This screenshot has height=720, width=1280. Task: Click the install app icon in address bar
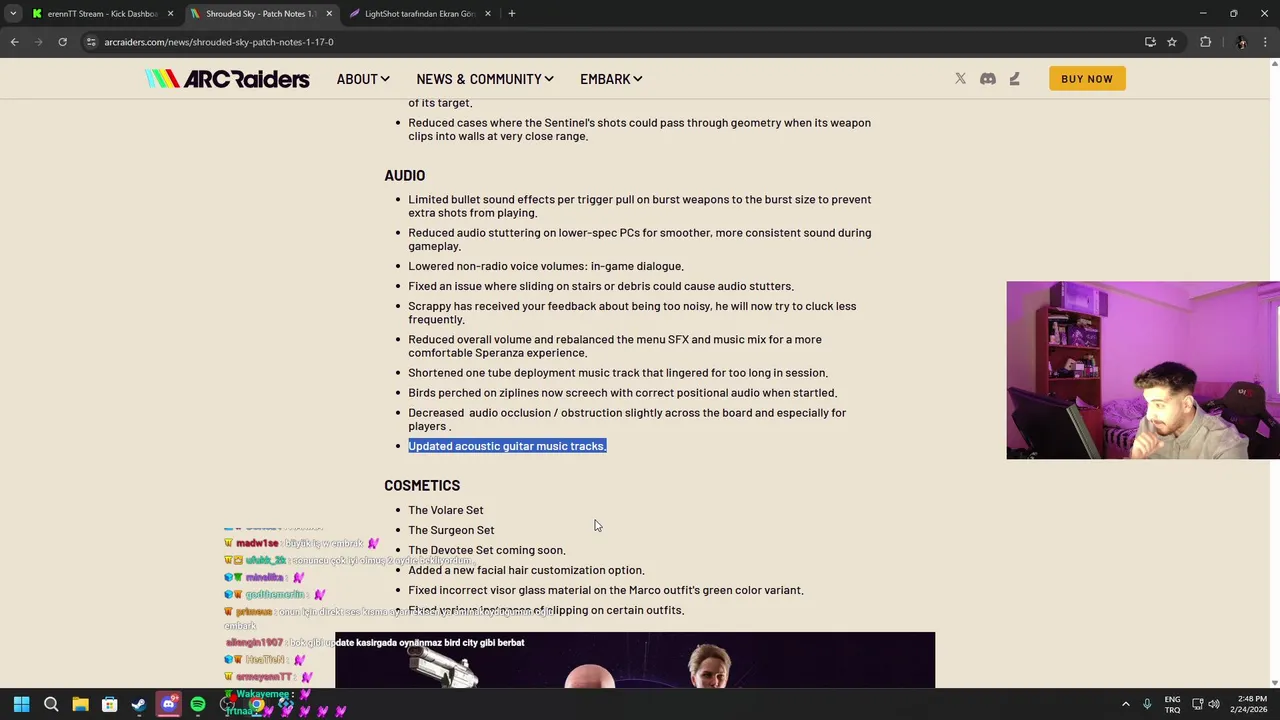(x=1150, y=42)
